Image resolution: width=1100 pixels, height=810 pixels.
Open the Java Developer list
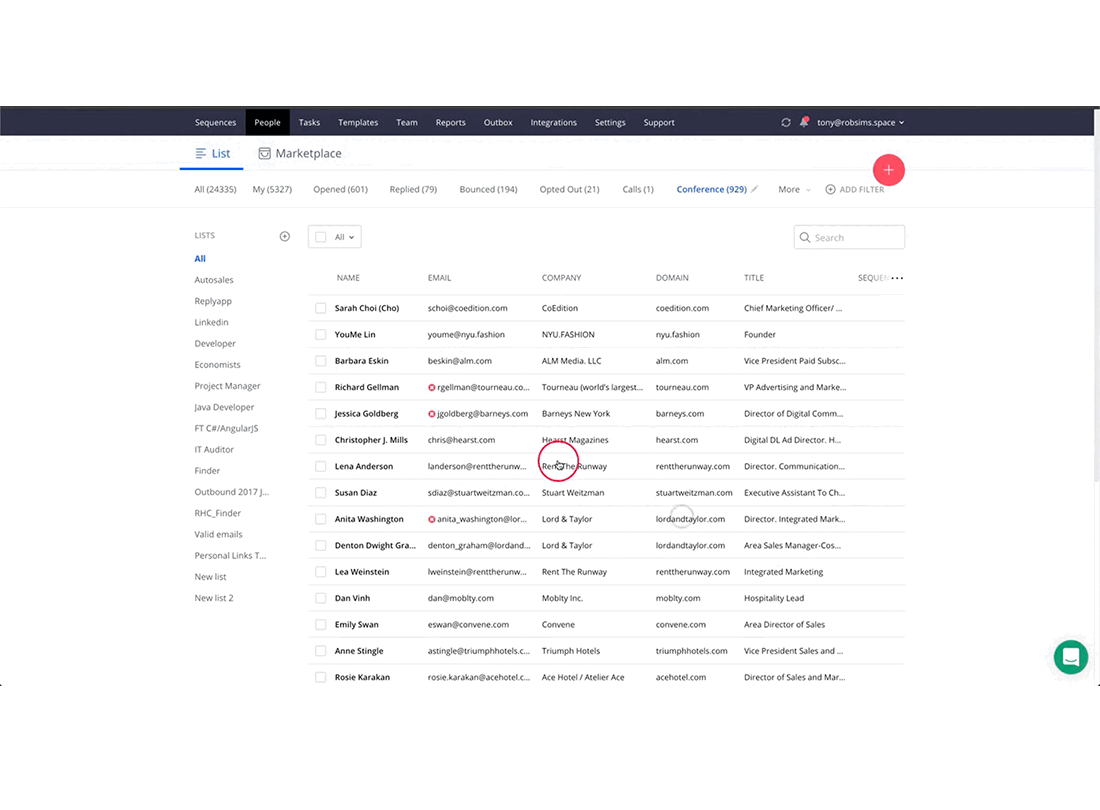(224, 407)
